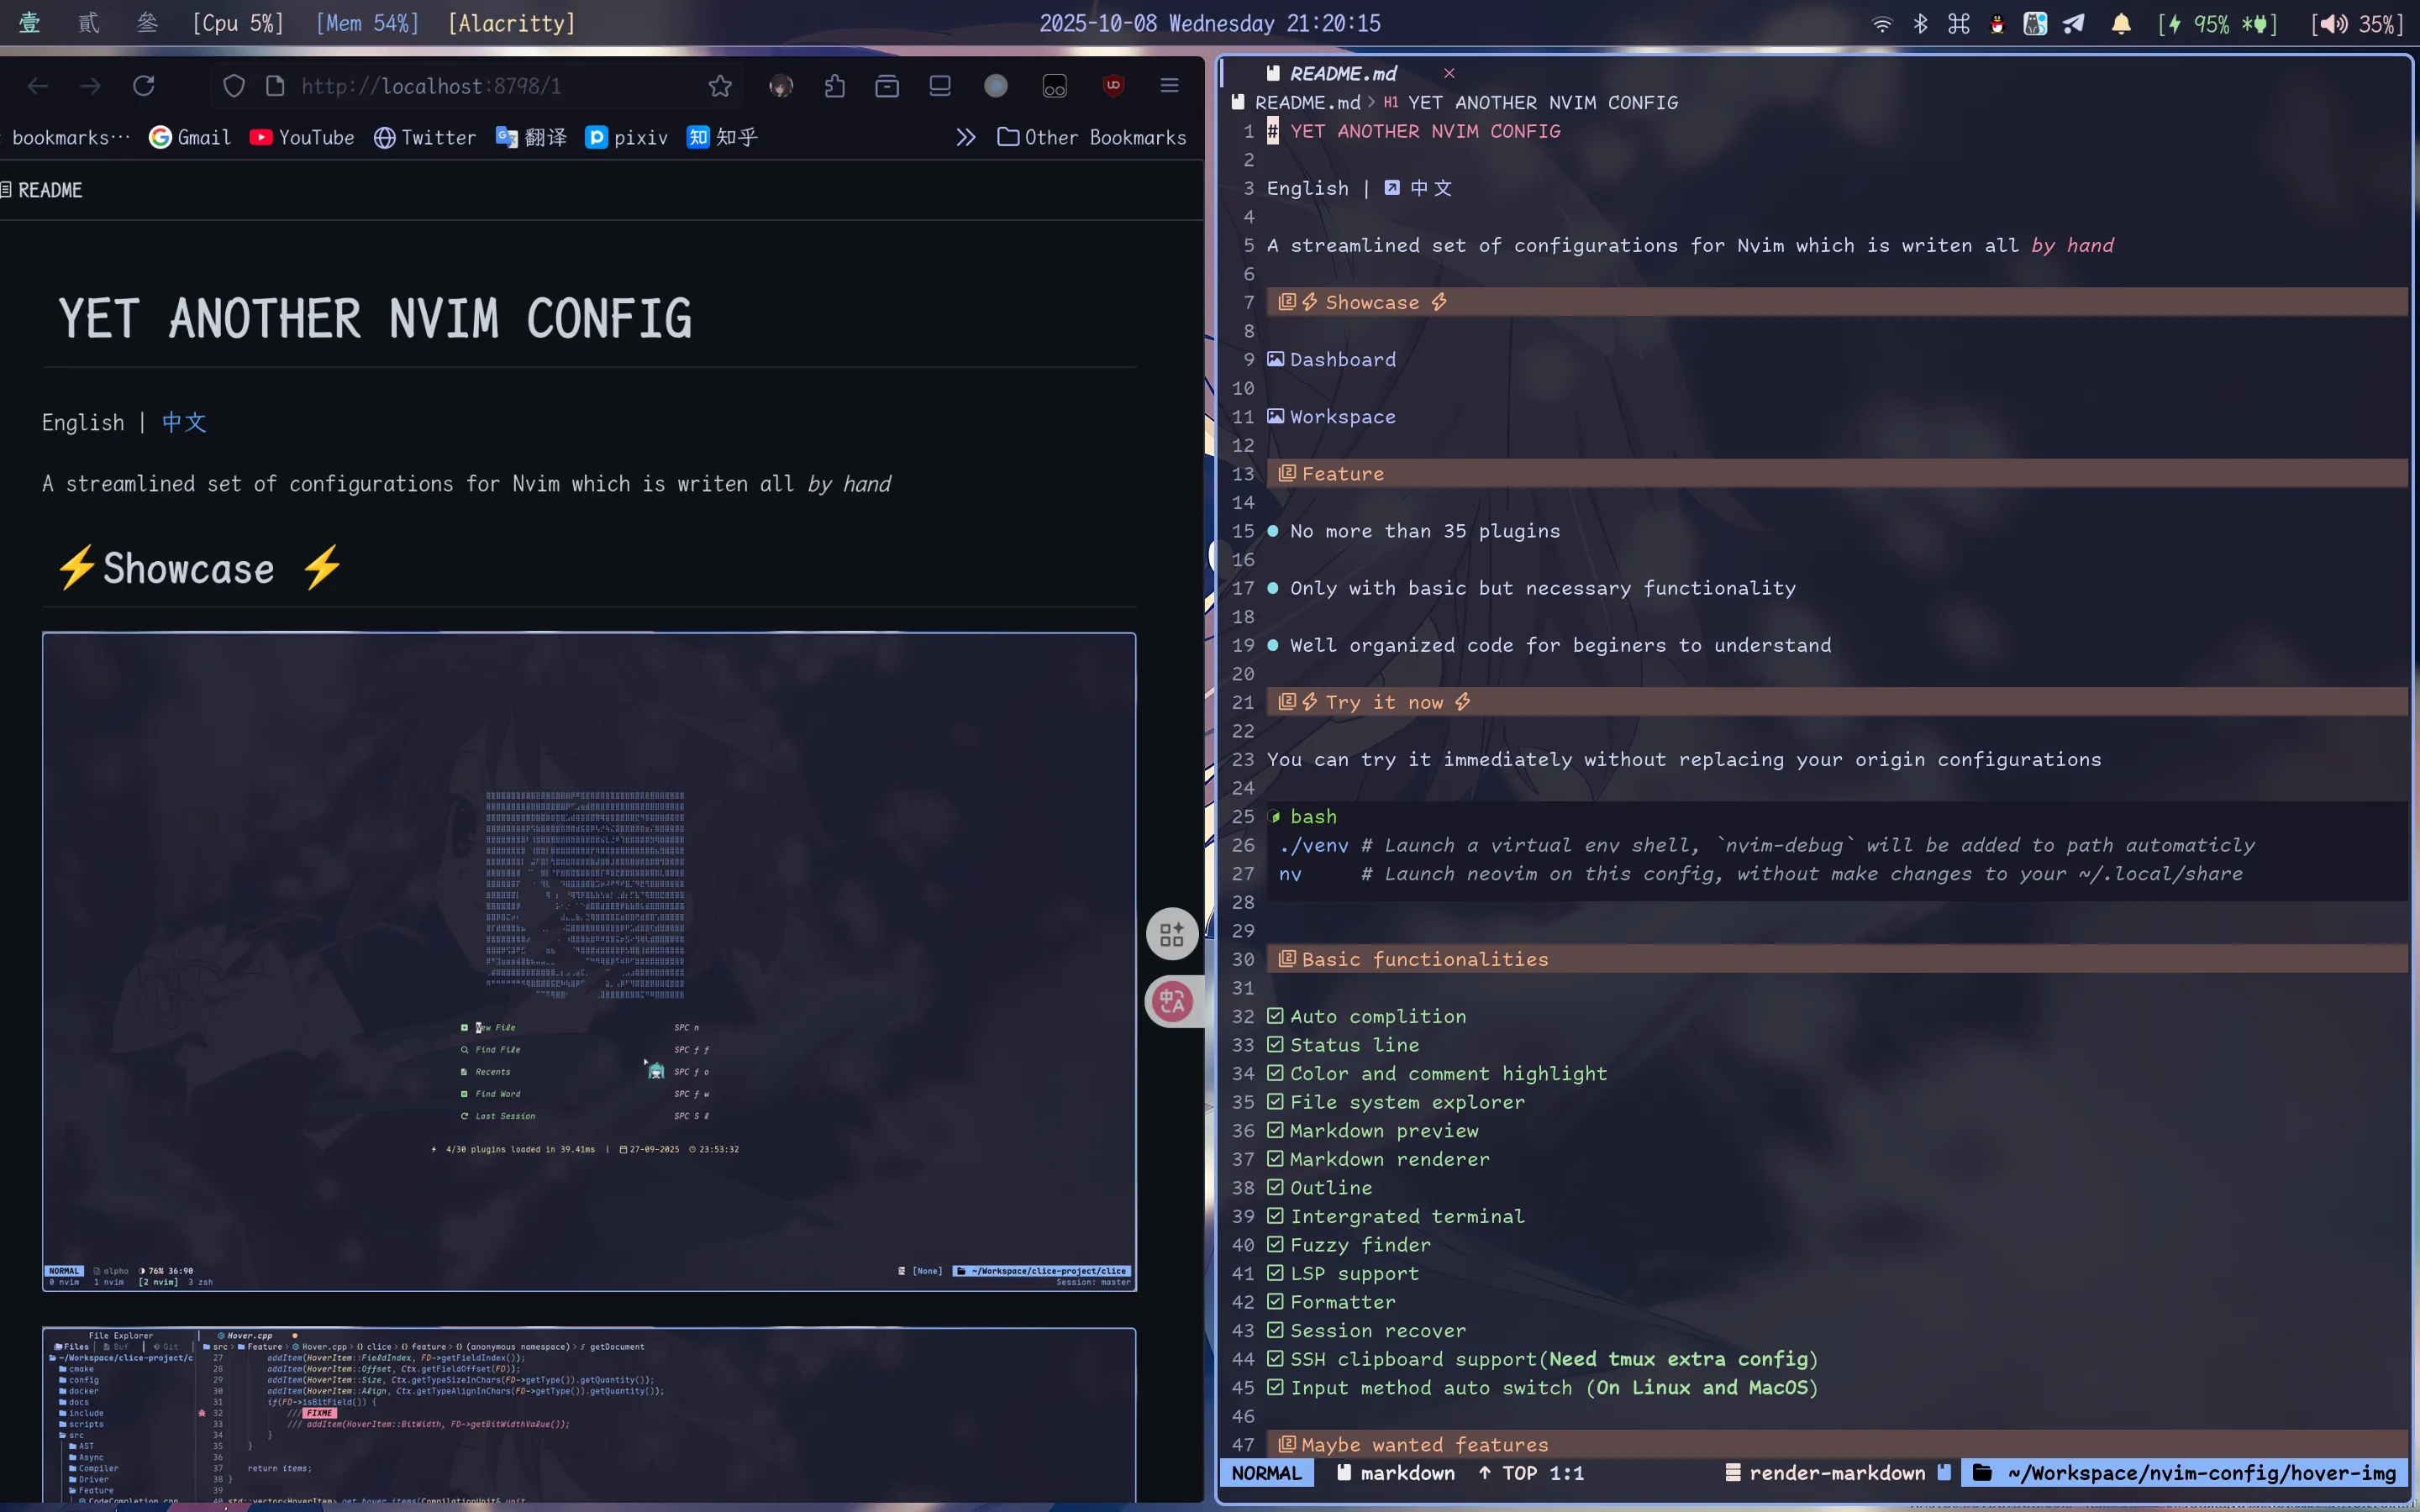
Task: Expand hidden bookmarks with chevron arrows
Action: coord(965,137)
